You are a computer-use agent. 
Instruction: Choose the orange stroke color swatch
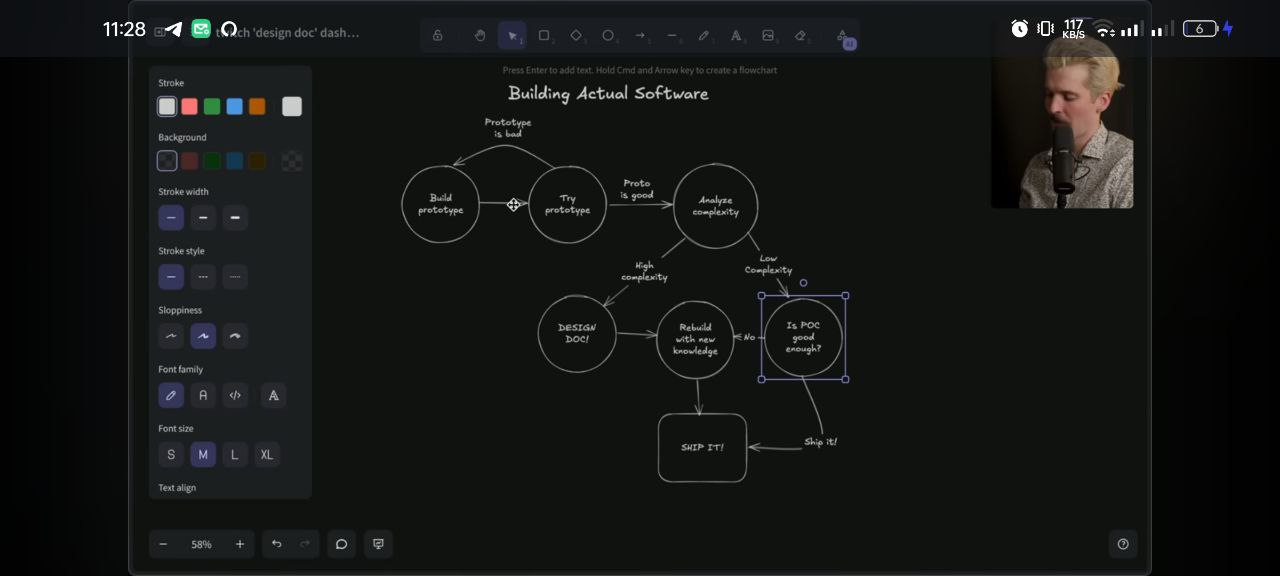[257, 106]
